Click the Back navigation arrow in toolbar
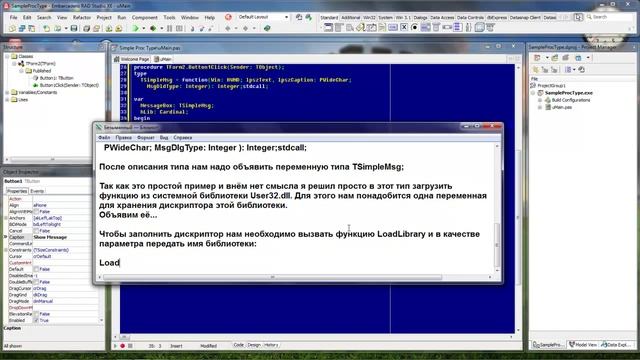The width and height of the screenshot is (640, 360). [228, 28]
